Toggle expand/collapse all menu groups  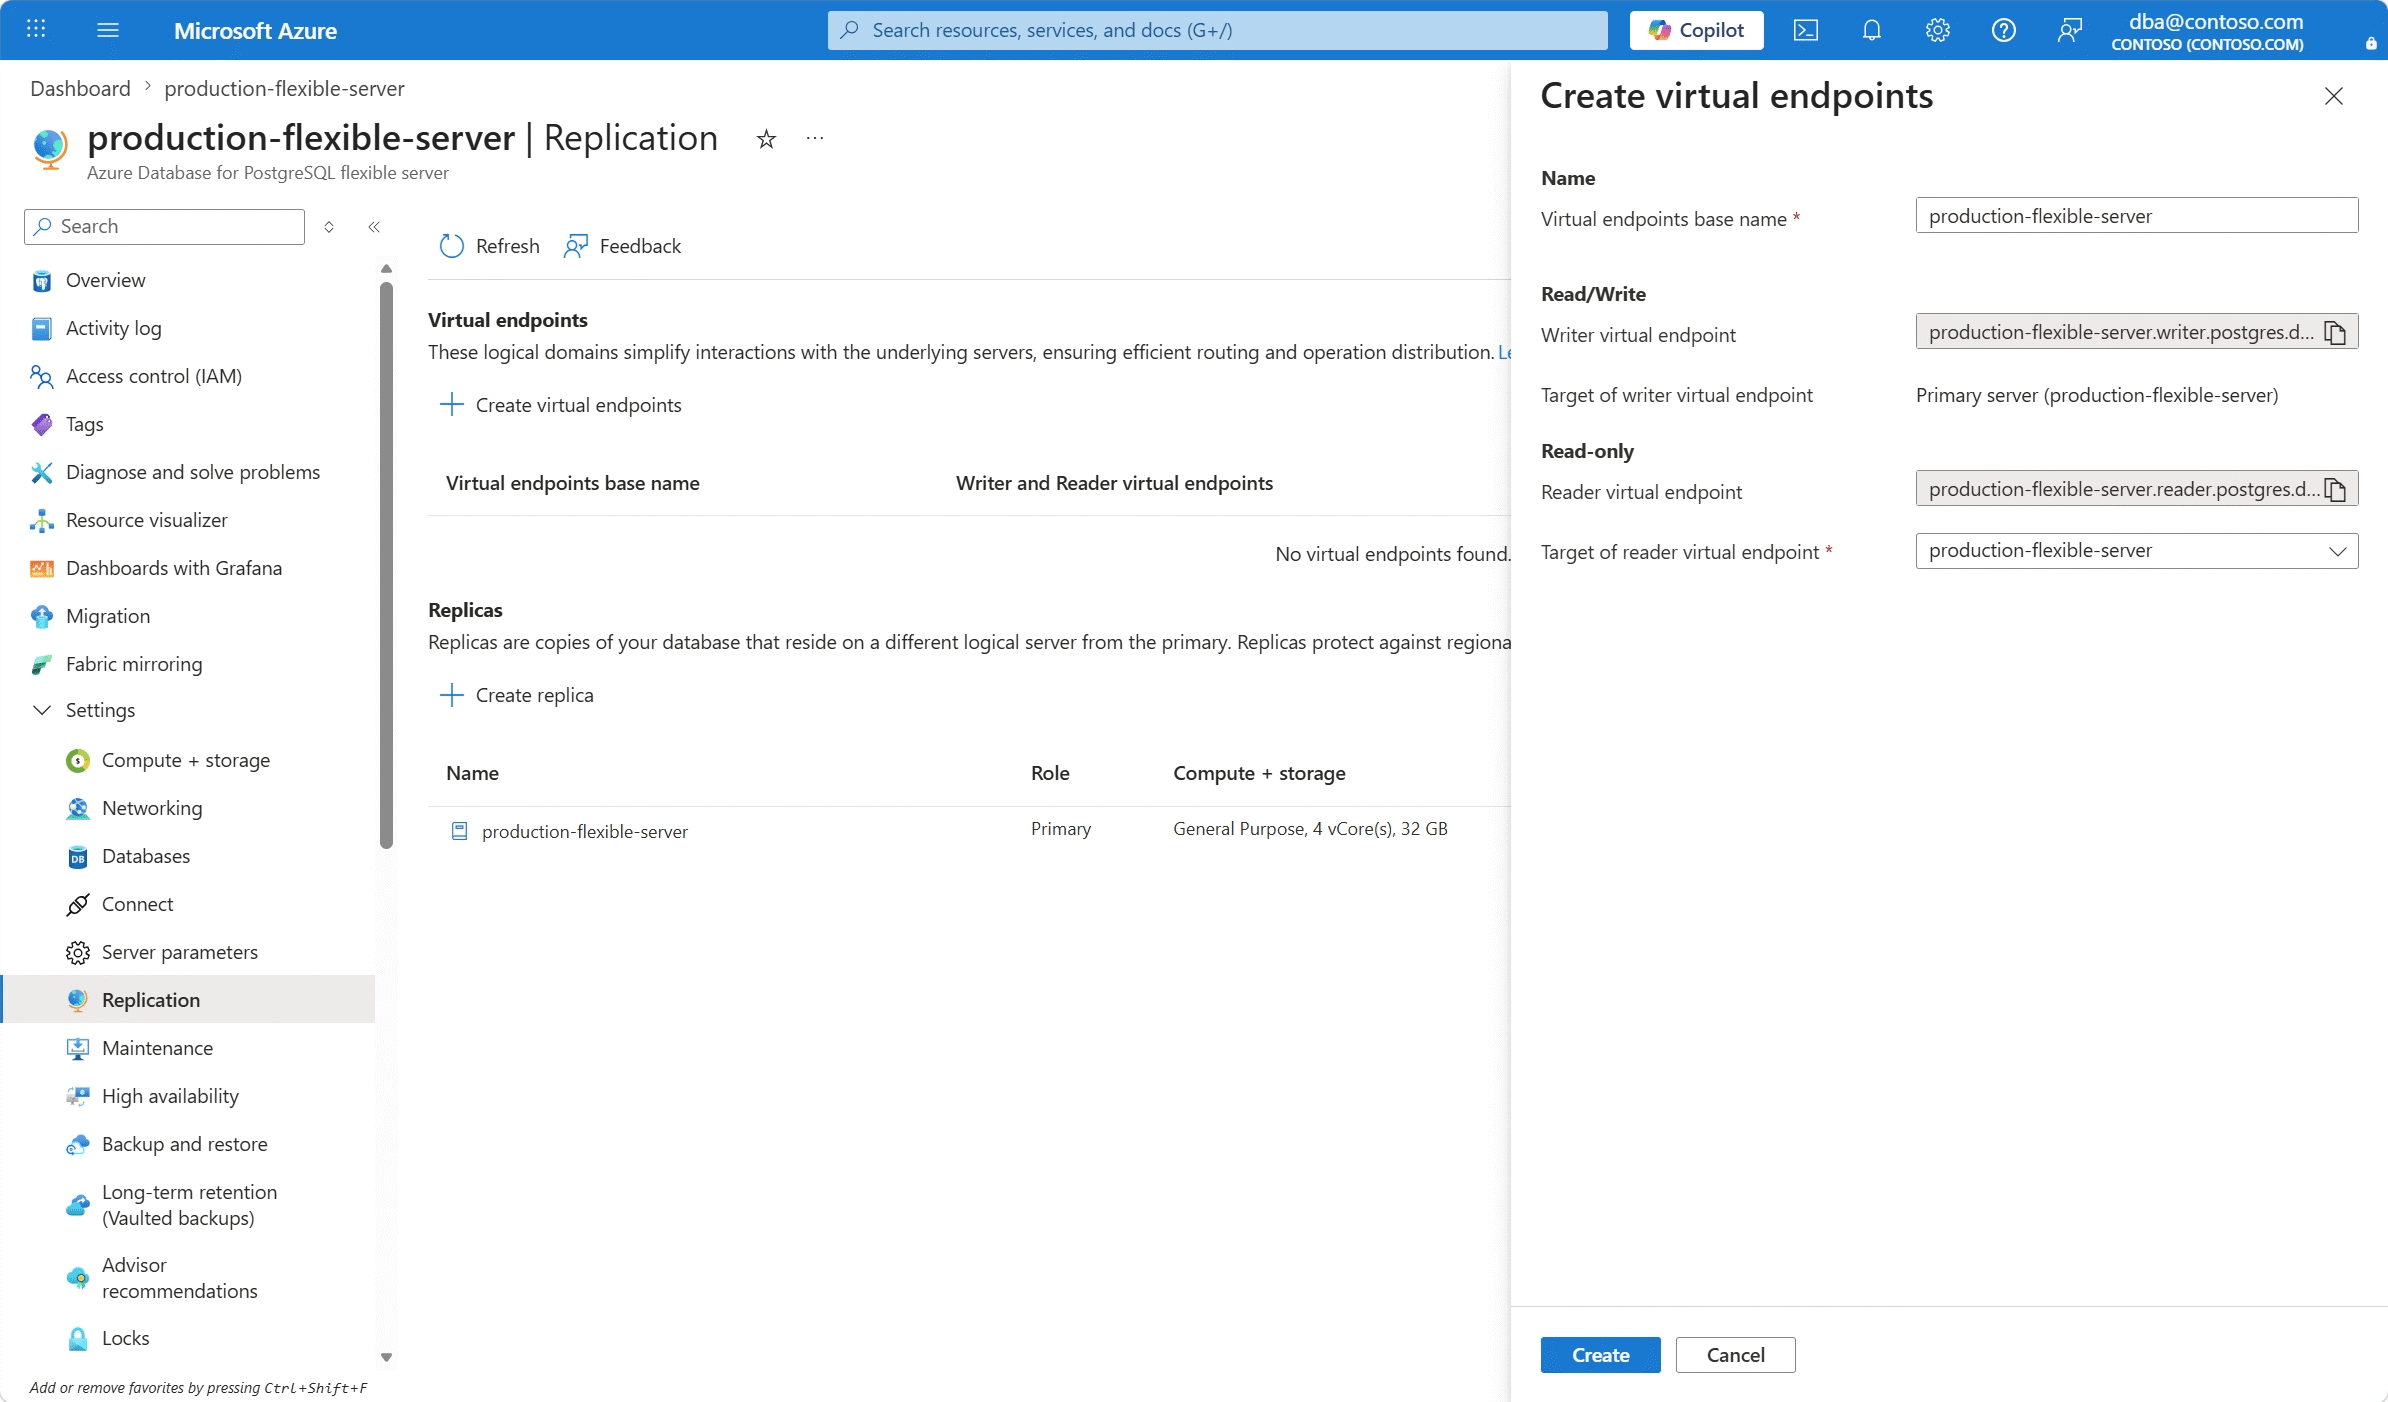coord(329,227)
